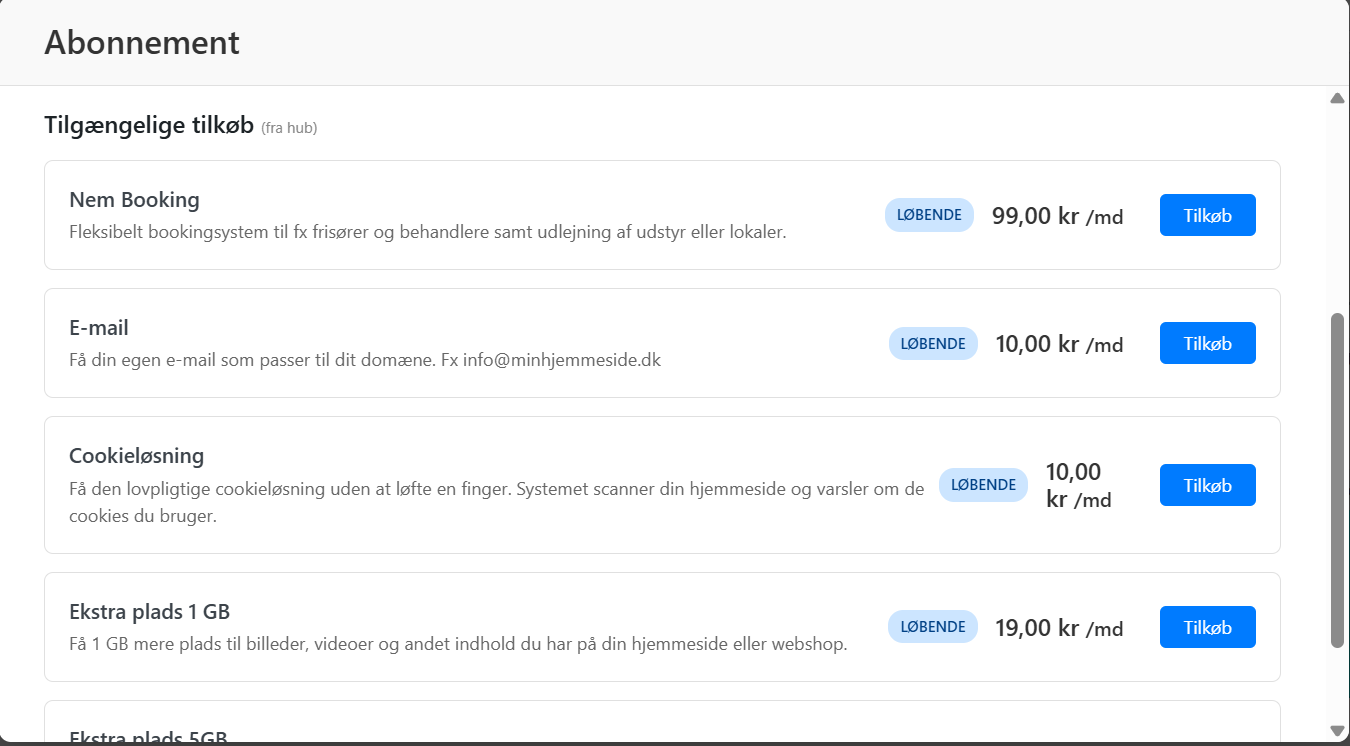Click Tilkøb for the E-mail add-on
This screenshot has height=746, width=1350.
click(x=1207, y=343)
